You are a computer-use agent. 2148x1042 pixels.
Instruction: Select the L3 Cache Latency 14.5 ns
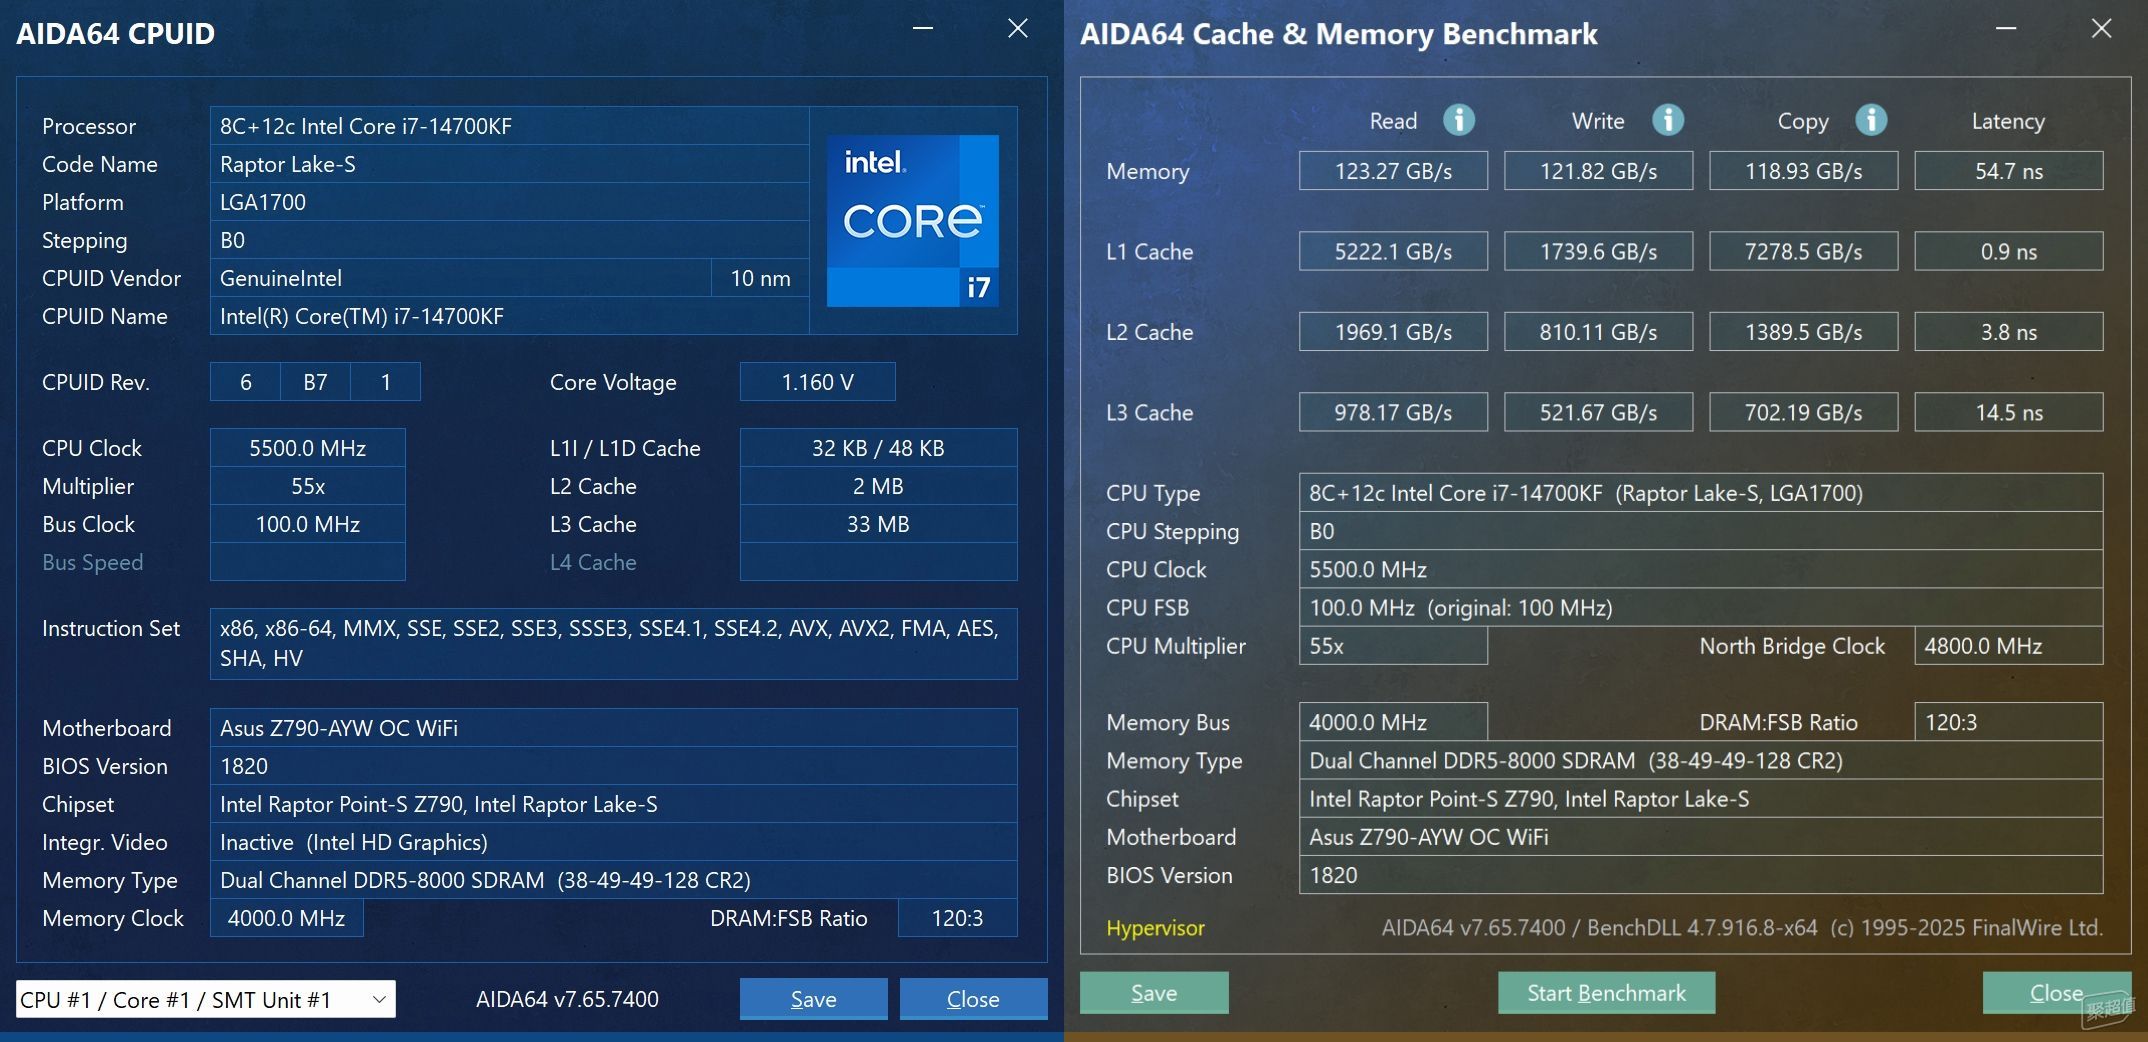tap(2008, 412)
